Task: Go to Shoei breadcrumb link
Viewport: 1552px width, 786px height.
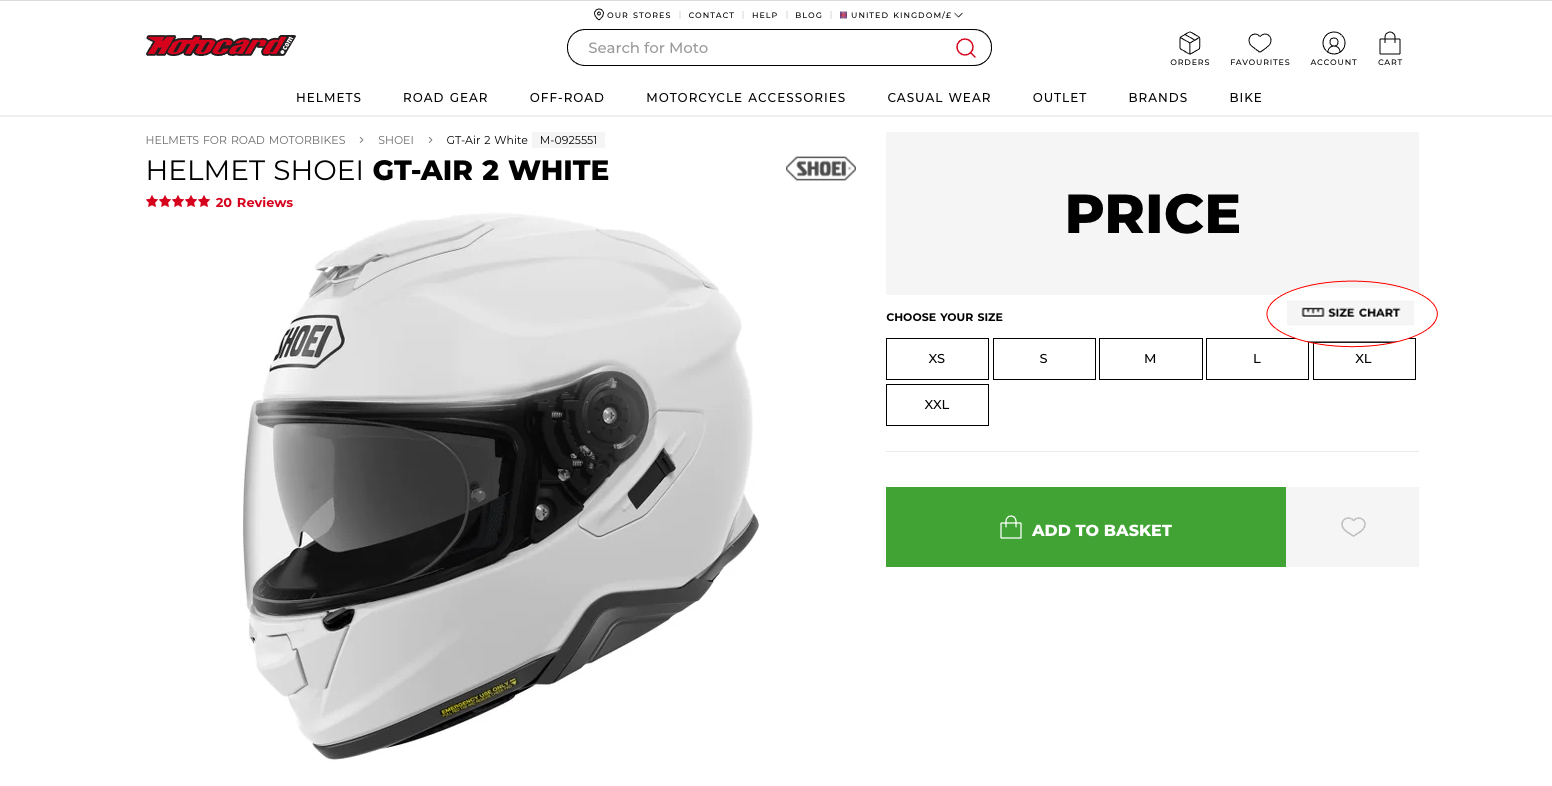Action: click(x=396, y=140)
